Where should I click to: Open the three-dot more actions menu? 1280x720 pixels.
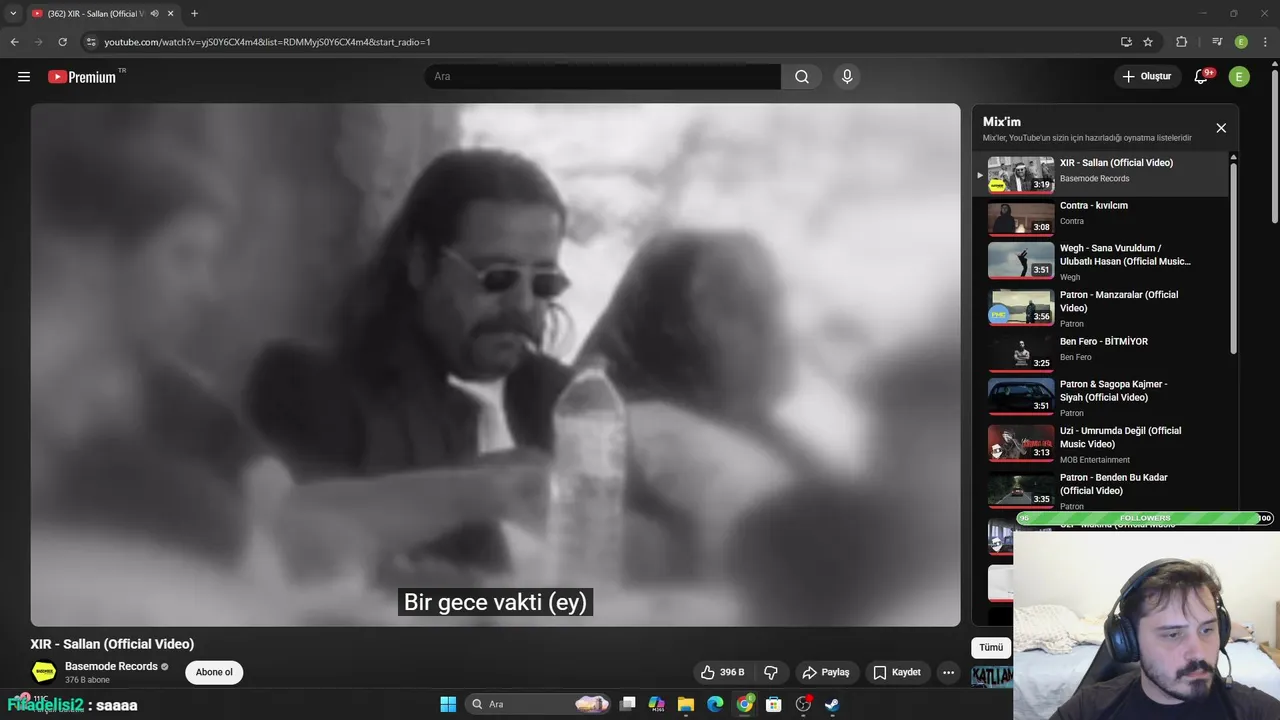click(x=948, y=672)
